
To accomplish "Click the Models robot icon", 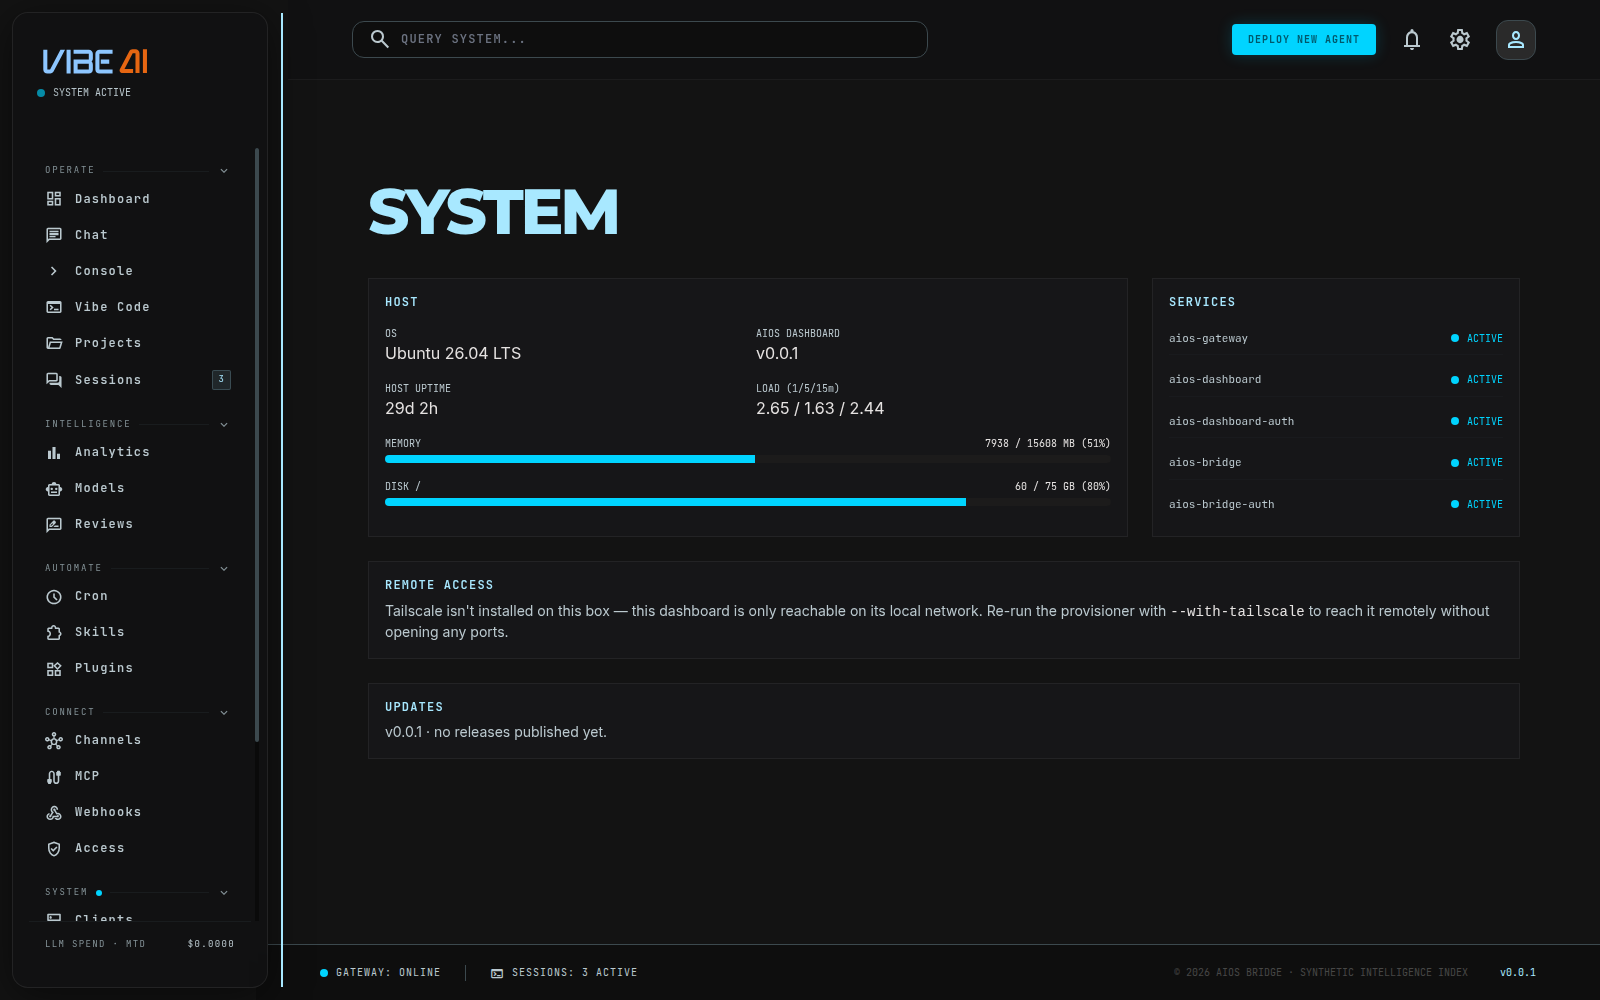I will pos(54,488).
